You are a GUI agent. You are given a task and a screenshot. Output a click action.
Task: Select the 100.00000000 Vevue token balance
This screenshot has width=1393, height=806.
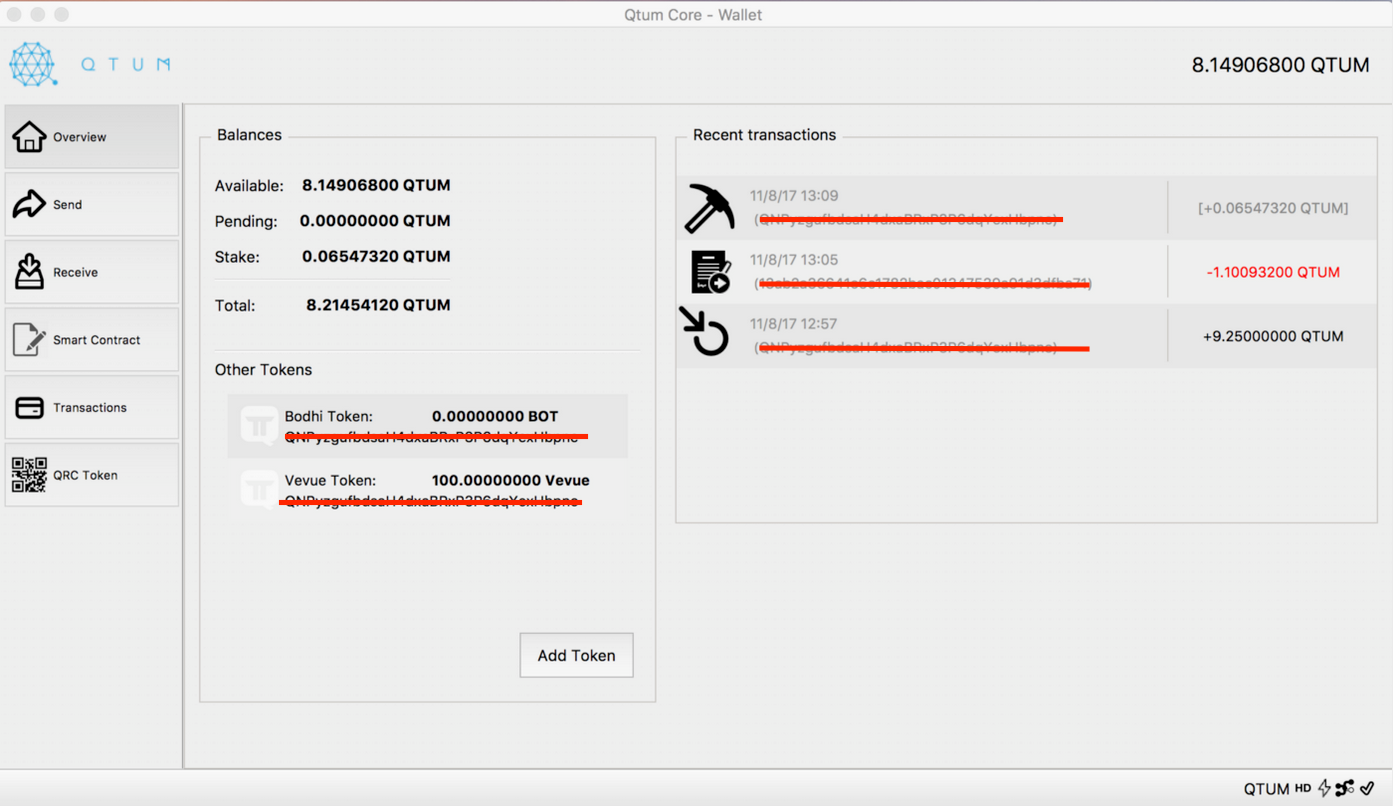click(x=510, y=480)
